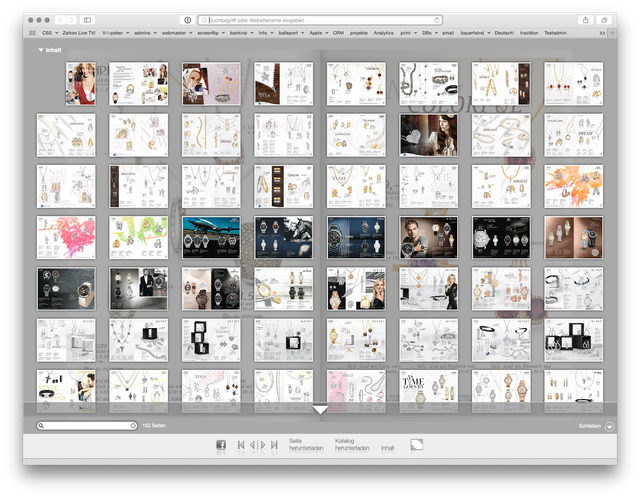Click the Safari sidebar toggle icon
640x498 pixels.
pos(87,20)
